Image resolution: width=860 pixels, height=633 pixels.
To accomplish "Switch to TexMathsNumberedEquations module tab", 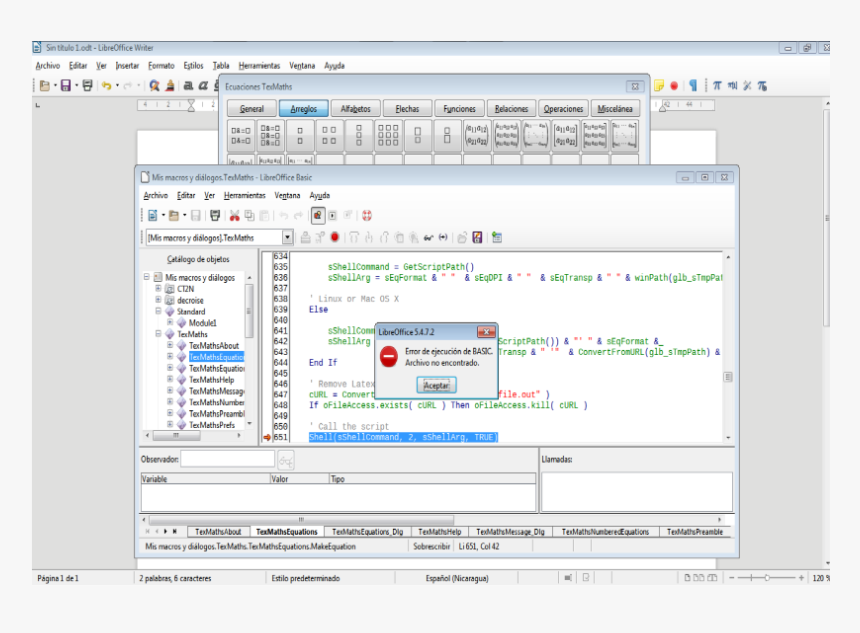I will tap(605, 532).
